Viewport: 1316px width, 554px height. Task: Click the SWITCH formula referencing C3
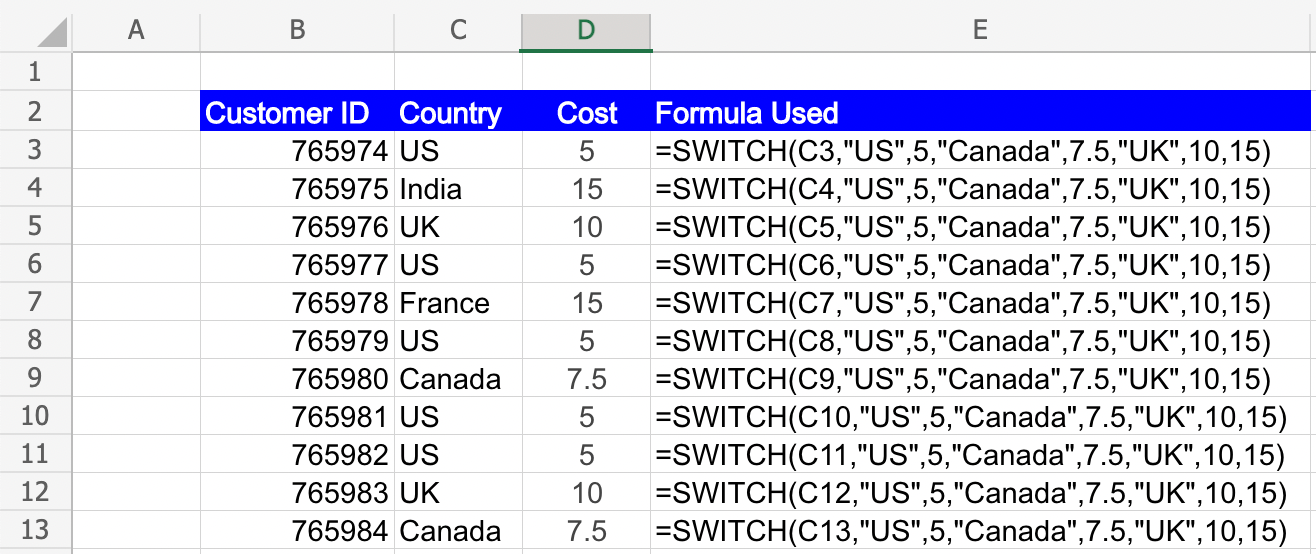980,150
